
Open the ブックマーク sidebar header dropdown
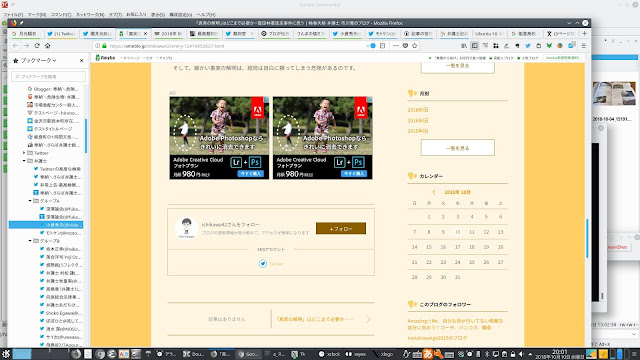(38, 60)
